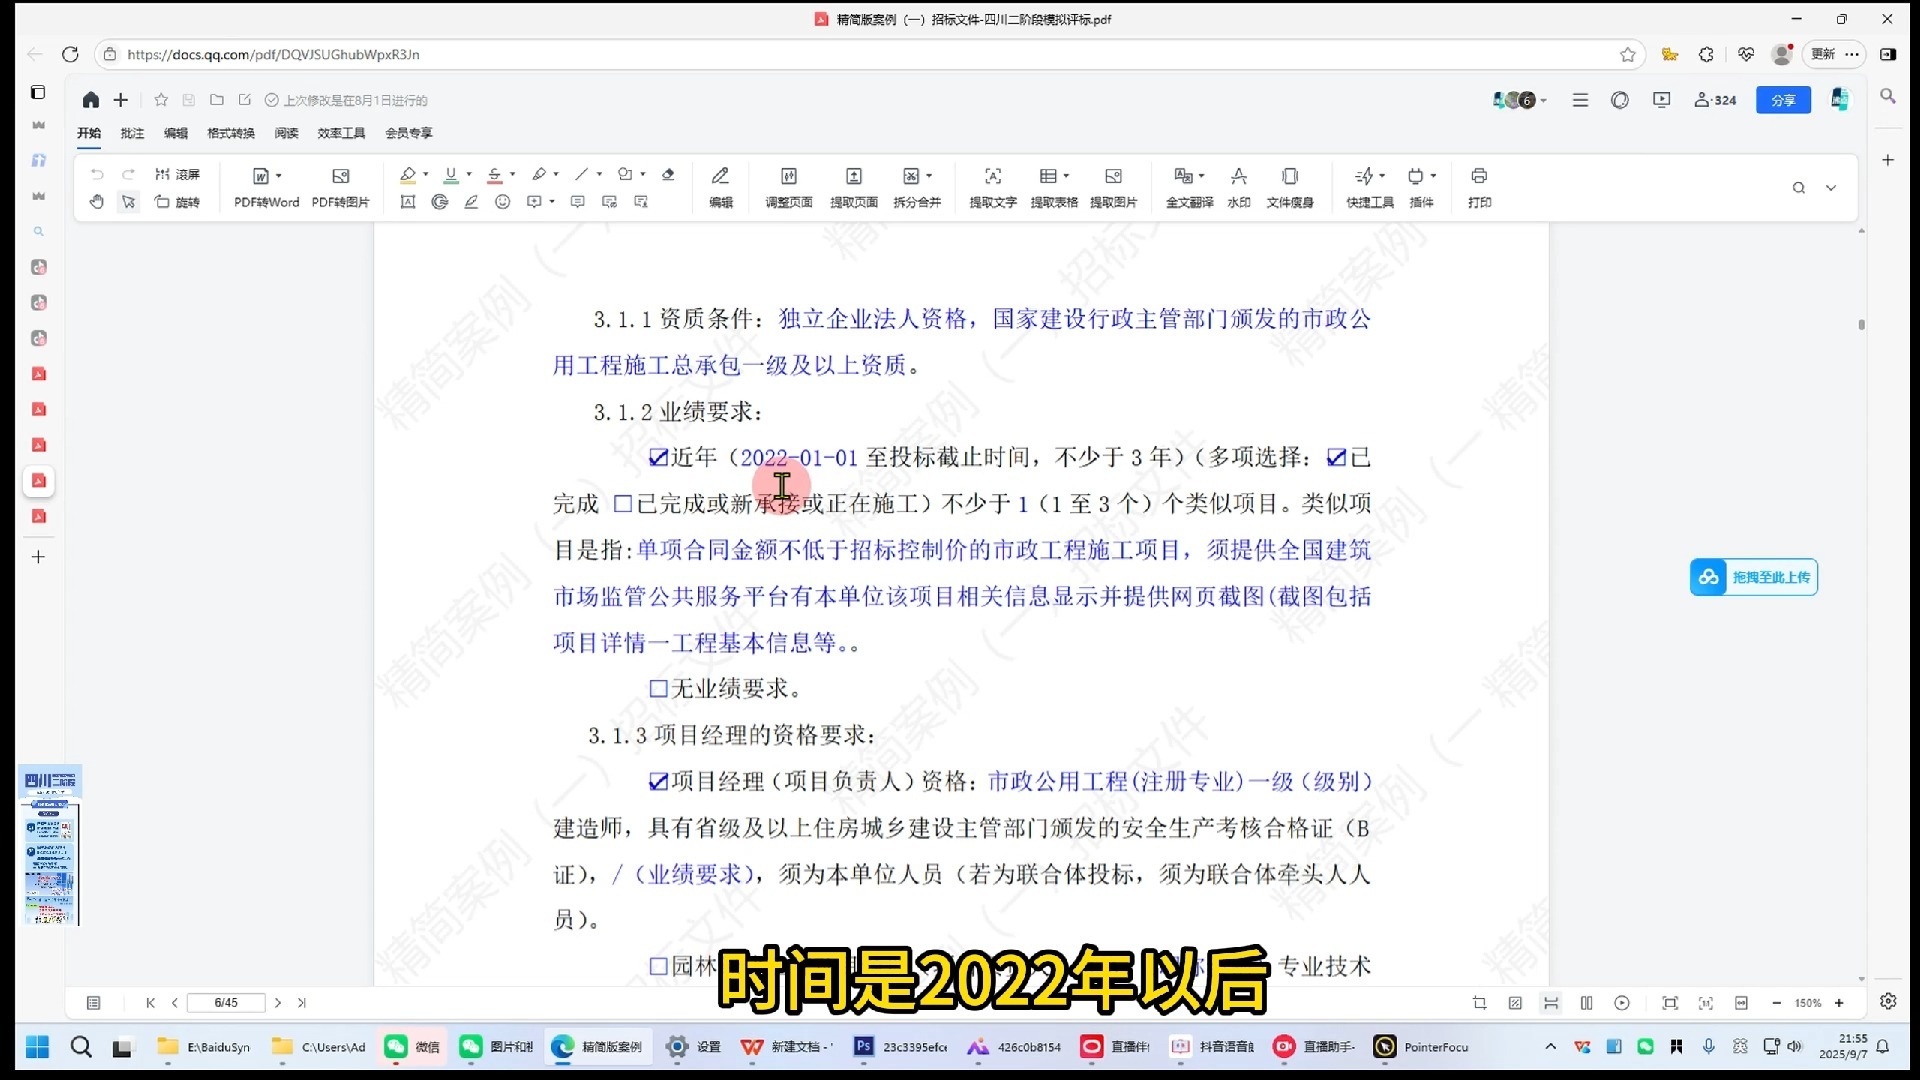
Task: Jump to the first page
Action: pyautogui.click(x=150, y=1002)
